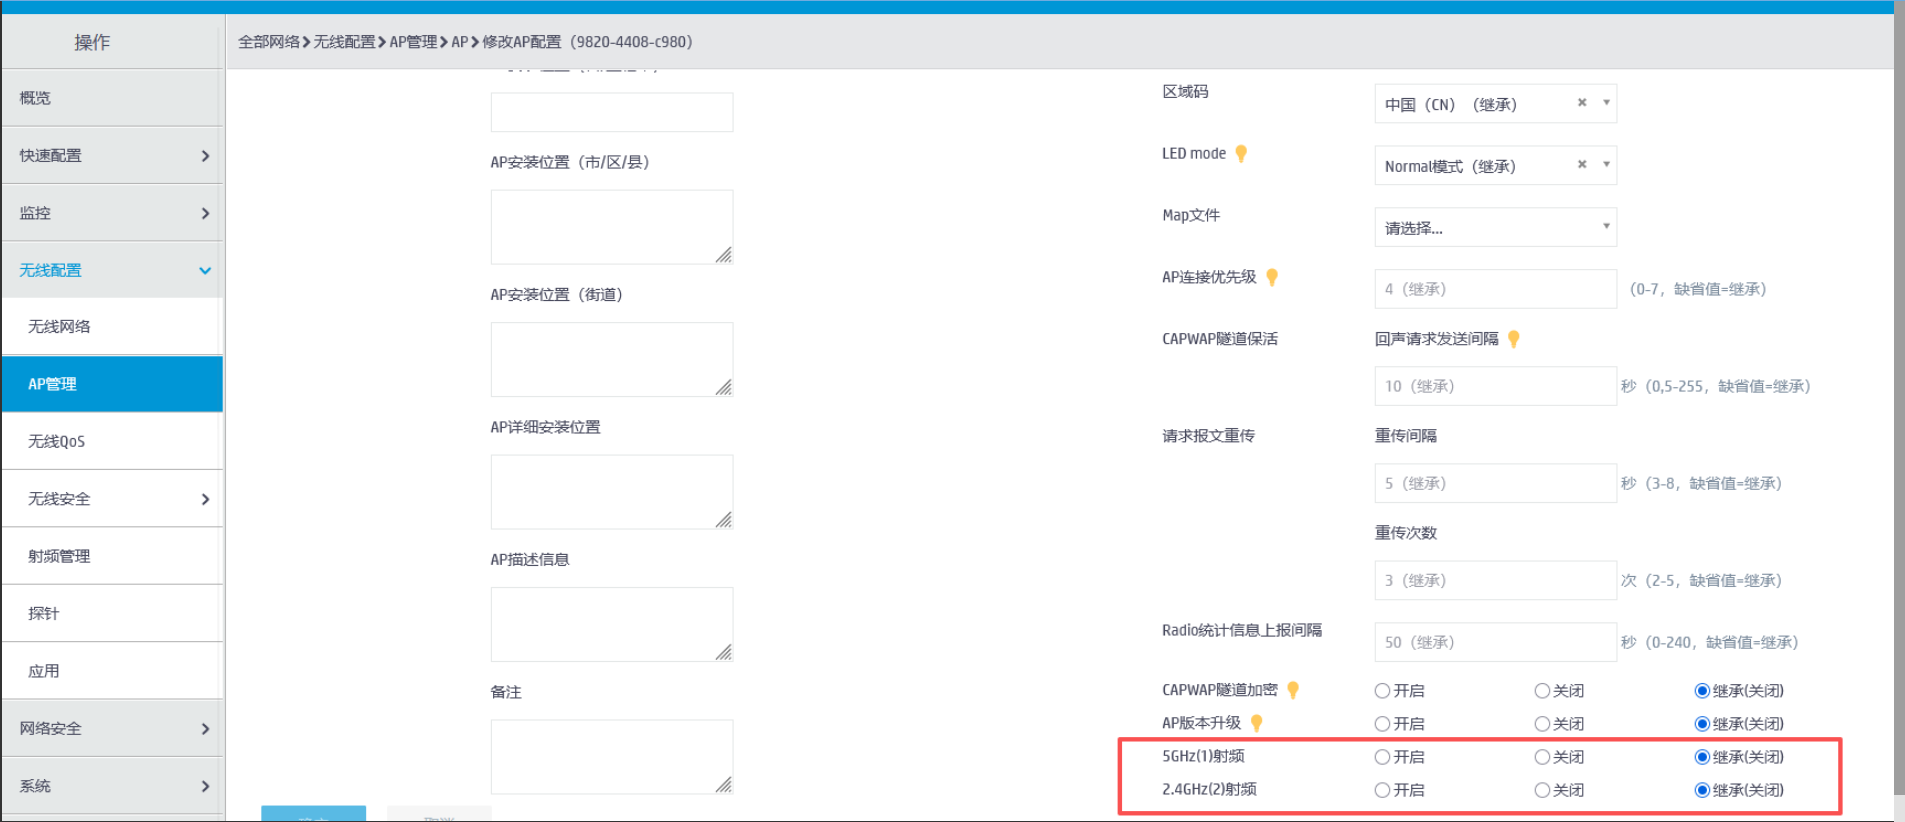This screenshot has width=1905, height=822.
Task: Select 关闭 for CAPWAP隧道加密
Action: 1542,691
